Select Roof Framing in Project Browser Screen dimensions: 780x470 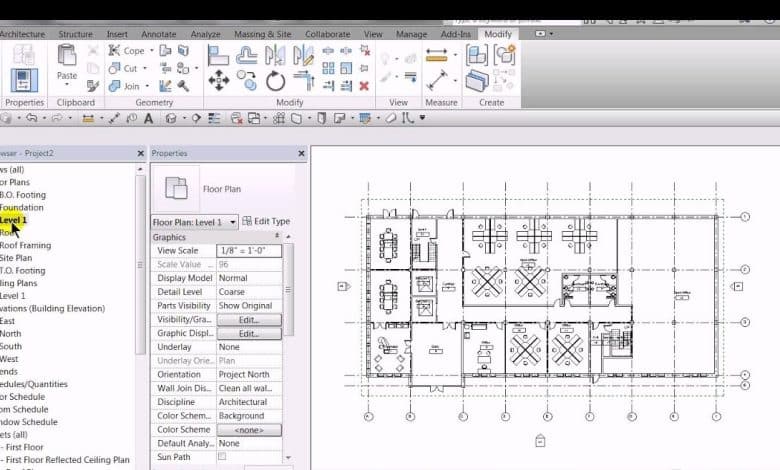coord(25,245)
